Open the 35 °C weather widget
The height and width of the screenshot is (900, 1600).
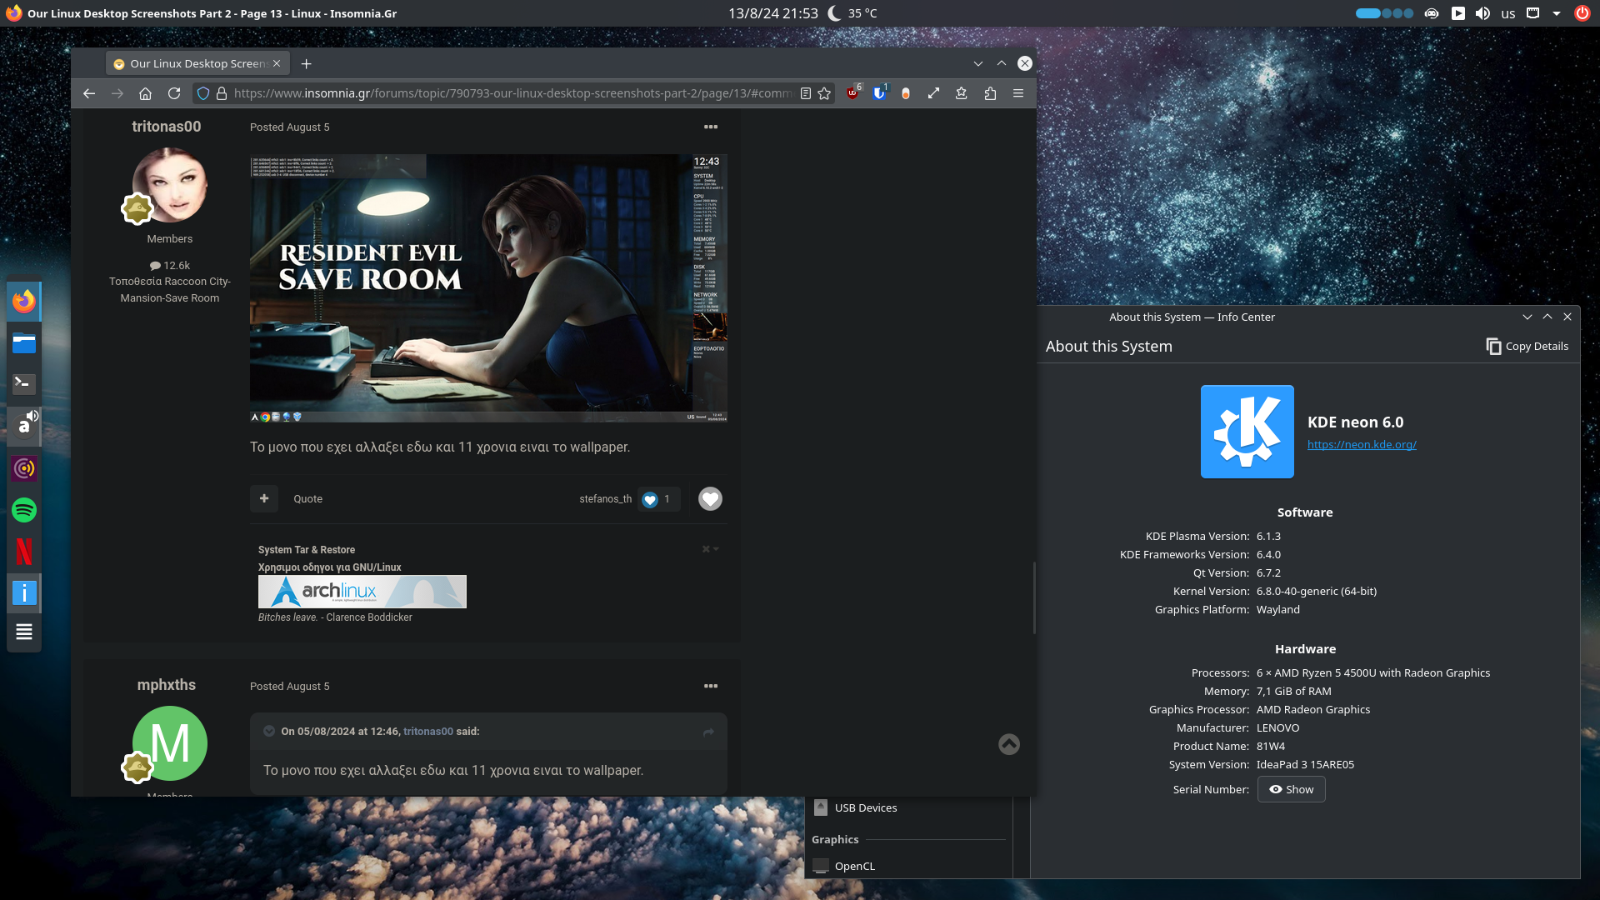(x=852, y=13)
